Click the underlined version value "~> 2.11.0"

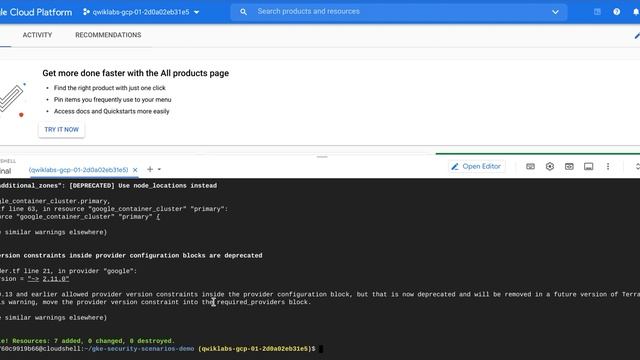[x=48, y=279]
